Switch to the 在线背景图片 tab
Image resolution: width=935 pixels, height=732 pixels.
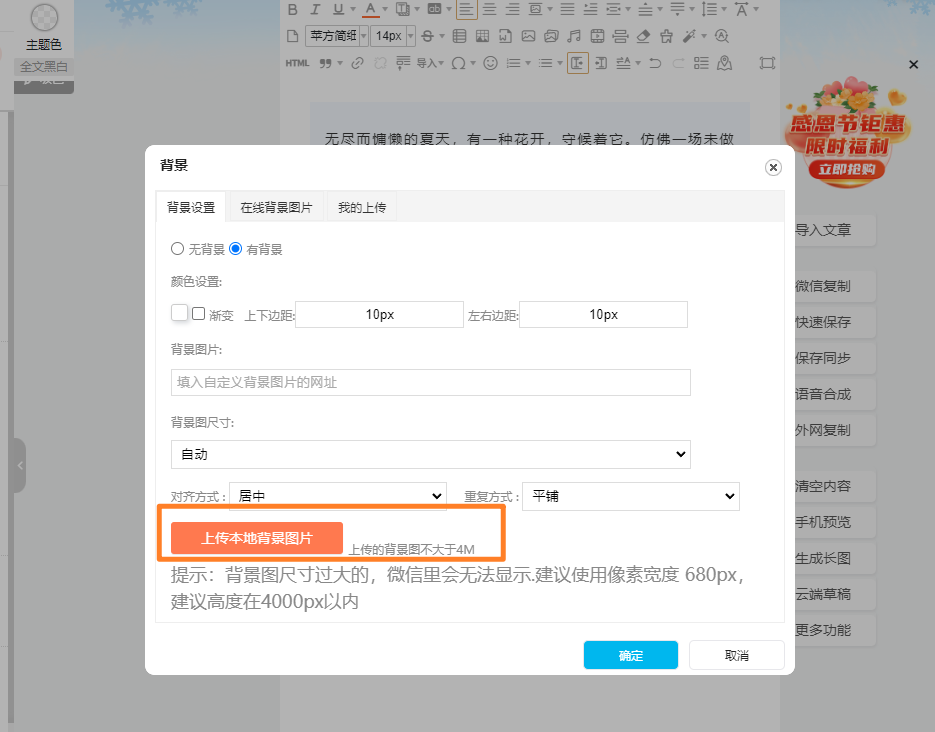pyautogui.click(x=276, y=207)
